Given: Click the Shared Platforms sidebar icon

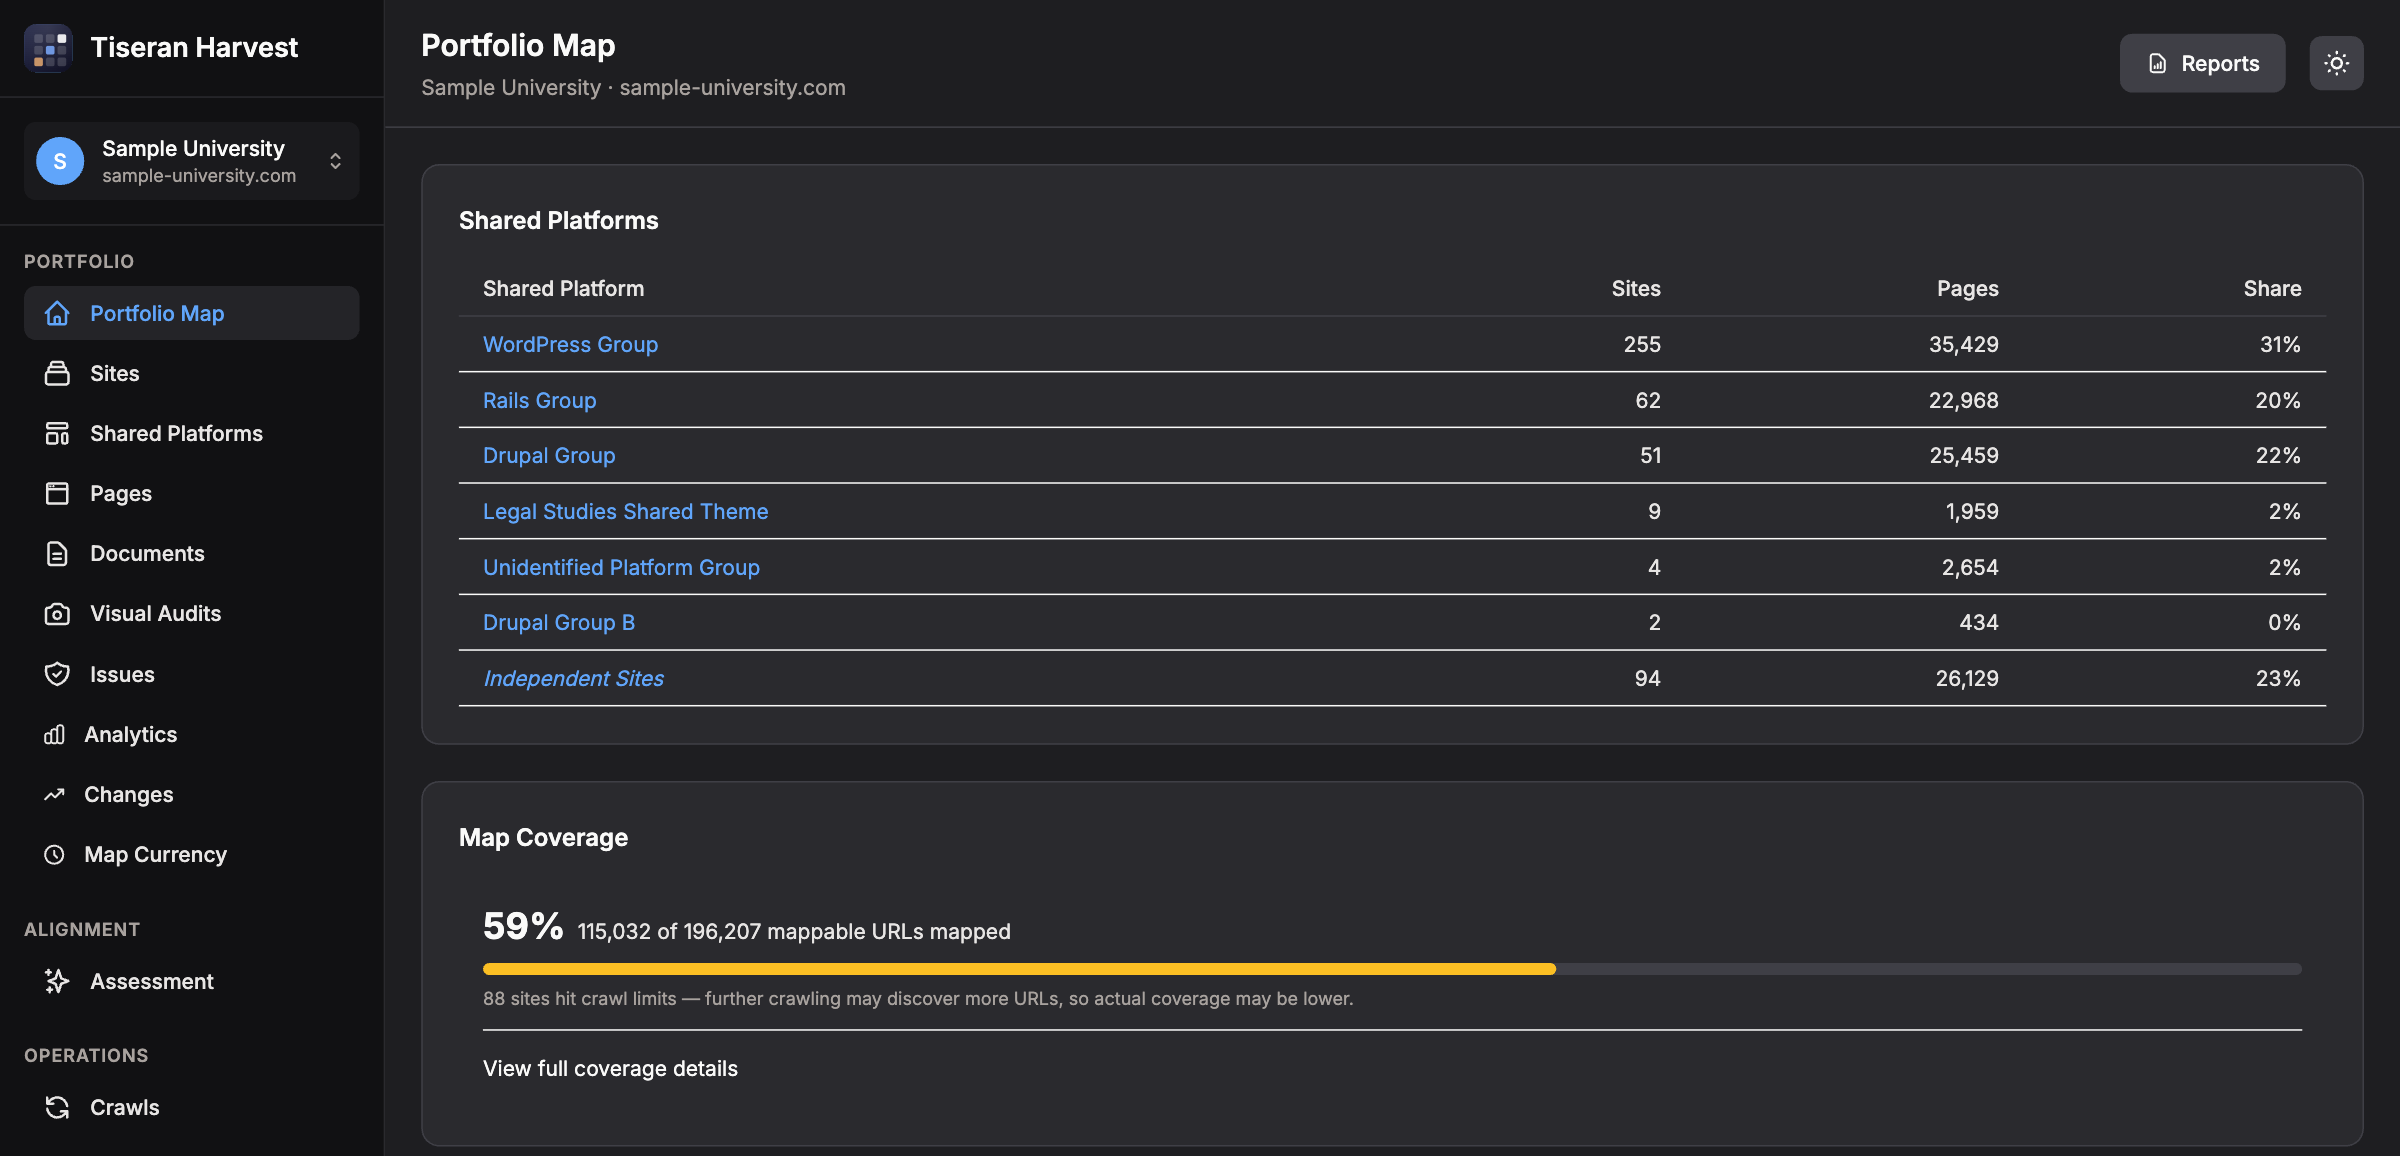Looking at the screenshot, I should [57, 433].
